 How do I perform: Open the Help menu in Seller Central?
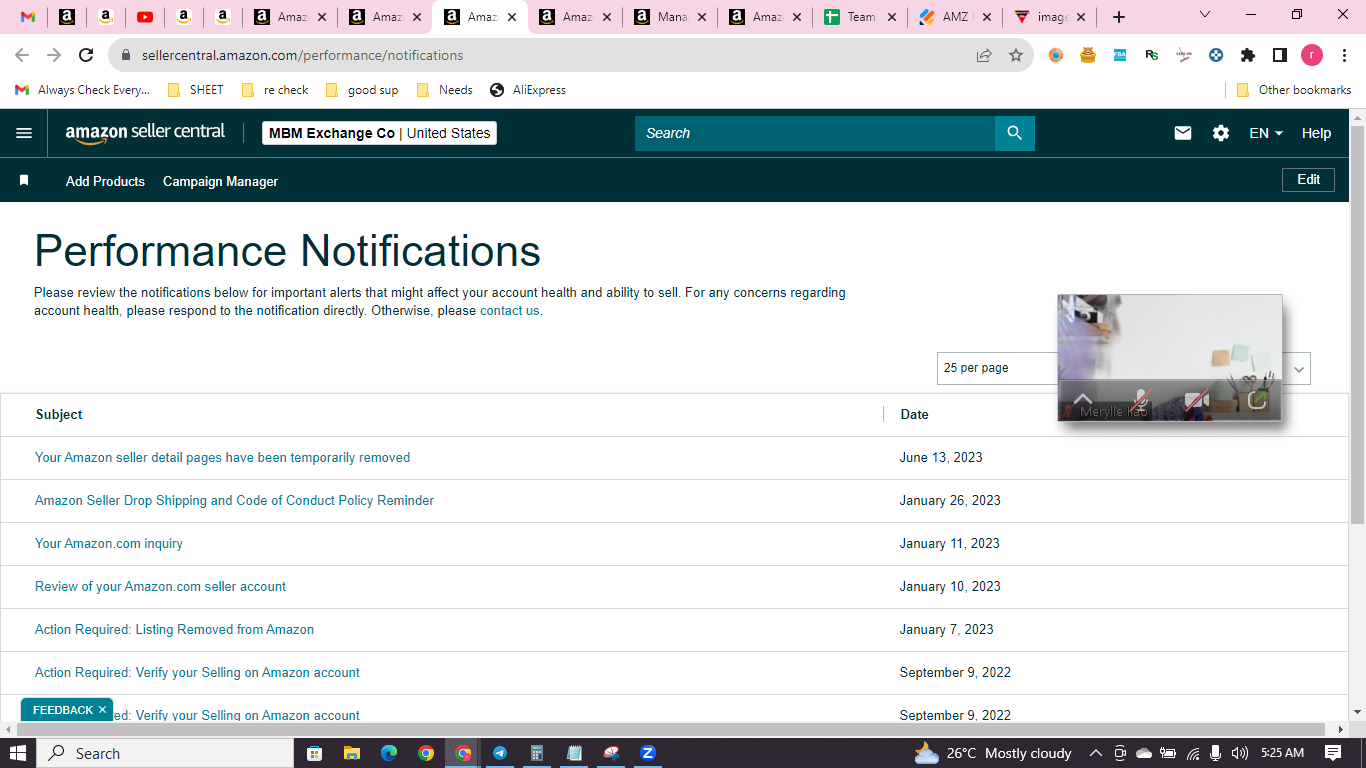coord(1316,133)
